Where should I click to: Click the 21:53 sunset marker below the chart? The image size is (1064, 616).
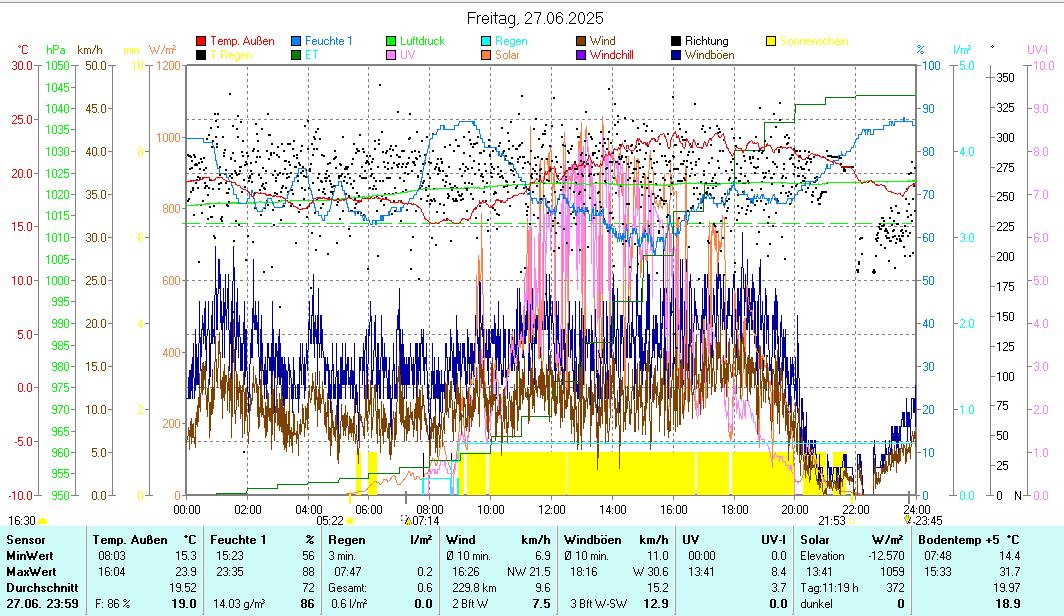[832, 521]
